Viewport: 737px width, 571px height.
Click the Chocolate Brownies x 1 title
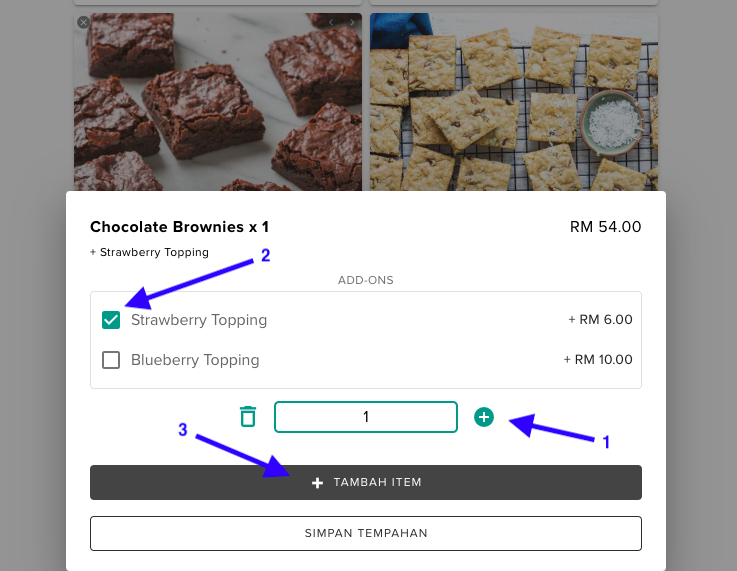[x=179, y=227]
